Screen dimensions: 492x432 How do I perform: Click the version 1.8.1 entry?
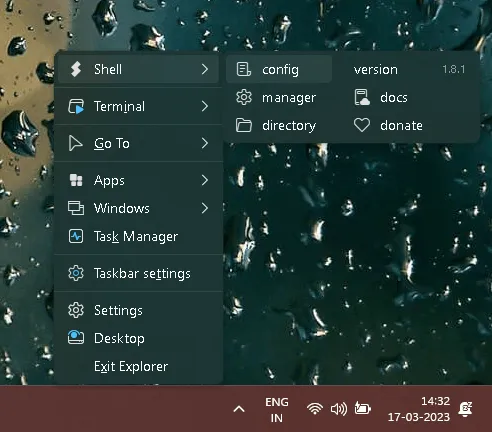pos(409,69)
